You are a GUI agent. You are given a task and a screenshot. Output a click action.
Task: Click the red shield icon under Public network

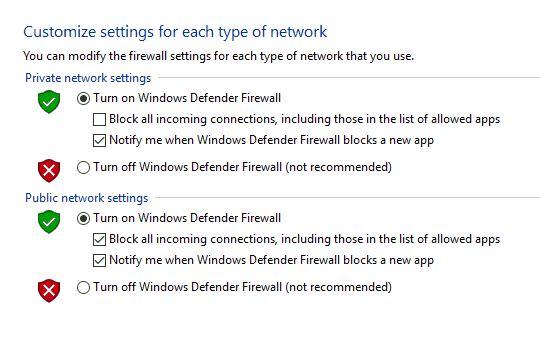(x=49, y=290)
